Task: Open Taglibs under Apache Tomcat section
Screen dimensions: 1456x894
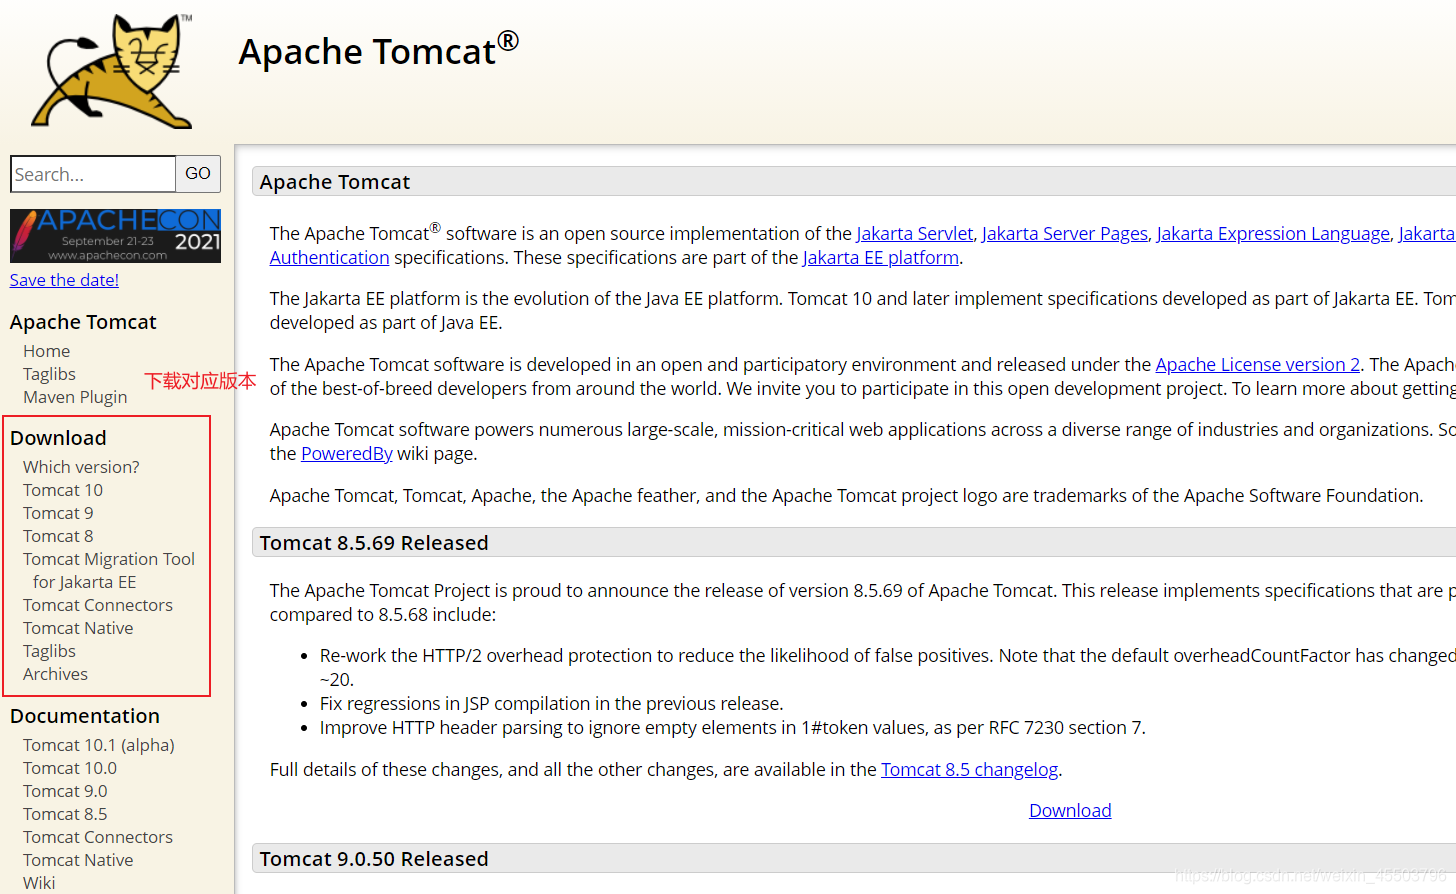Action: click(x=49, y=374)
